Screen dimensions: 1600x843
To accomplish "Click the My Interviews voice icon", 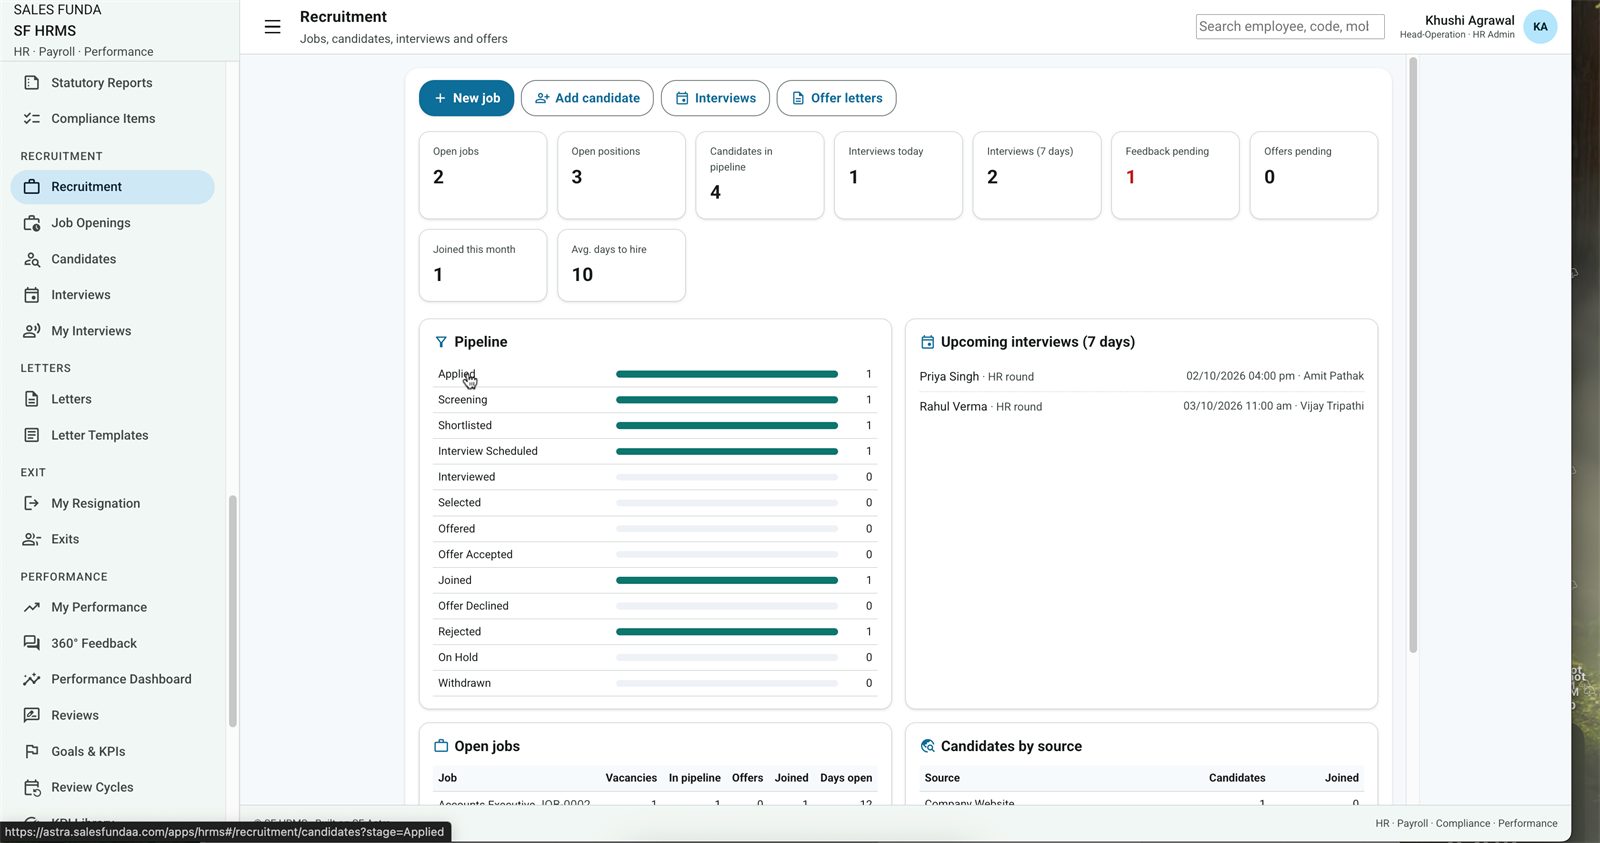I will [32, 331].
